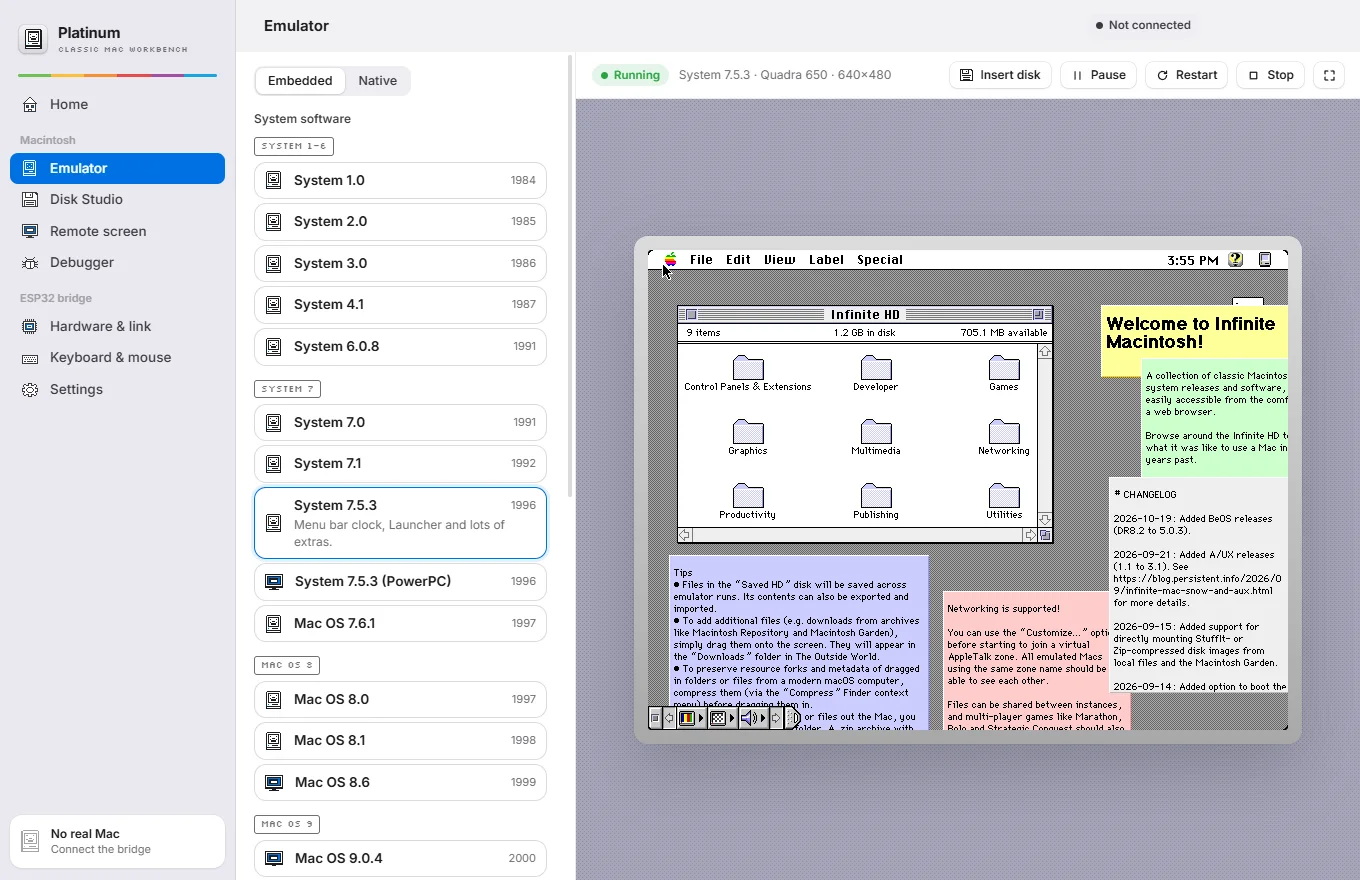Open the Help balloon menu icon
Screen dimensions: 1360x880
(x=1235, y=260)
